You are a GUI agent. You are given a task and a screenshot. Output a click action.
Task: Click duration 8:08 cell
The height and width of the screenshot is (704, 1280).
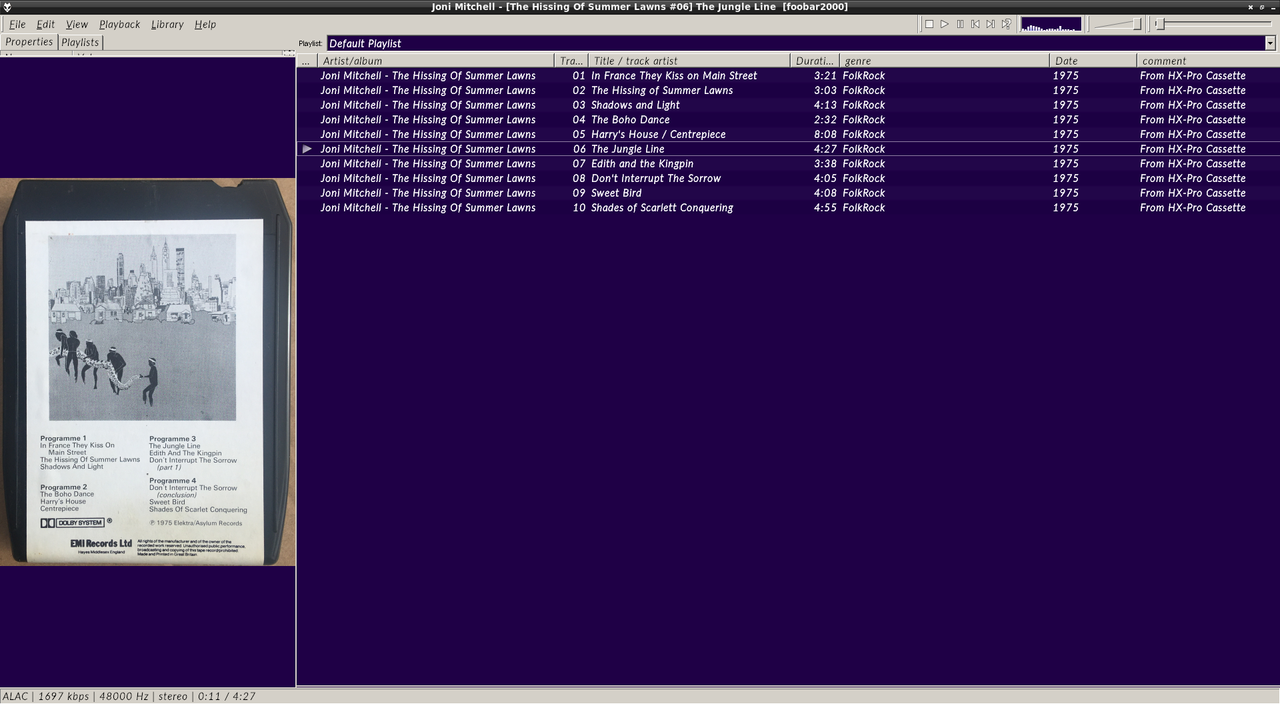[825, 134]
